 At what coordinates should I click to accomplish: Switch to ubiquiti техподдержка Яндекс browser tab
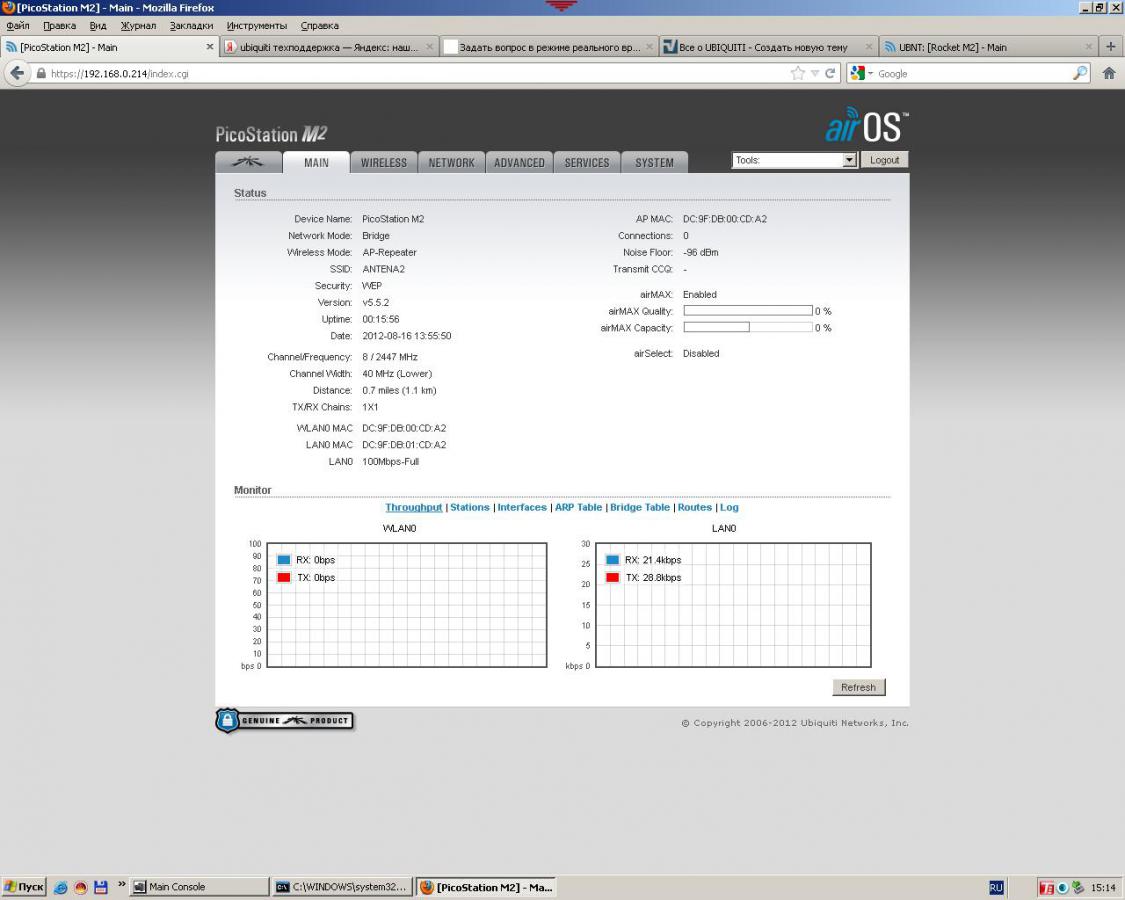pos(328,47)
